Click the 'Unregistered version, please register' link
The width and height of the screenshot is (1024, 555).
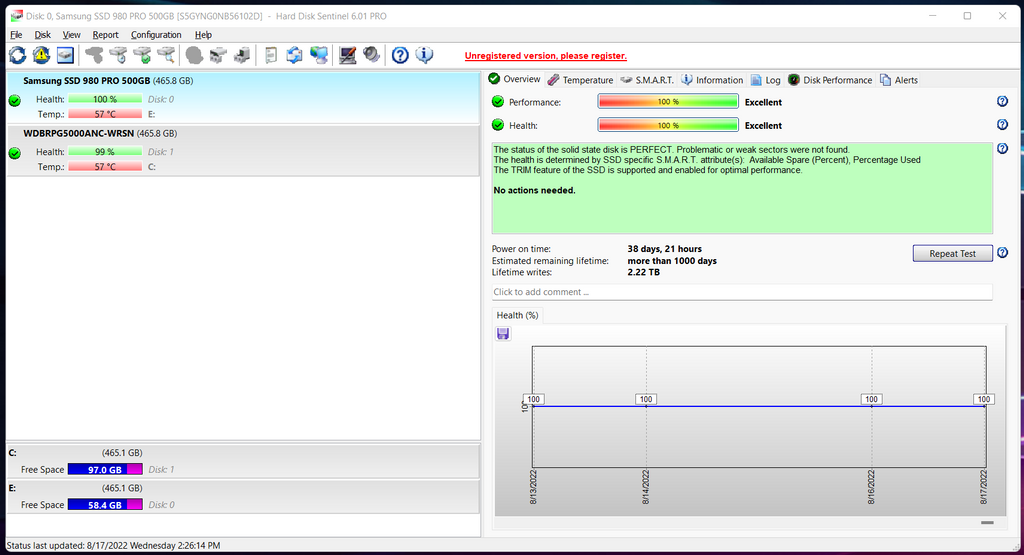pyautogui.click(x=546, y=56)
